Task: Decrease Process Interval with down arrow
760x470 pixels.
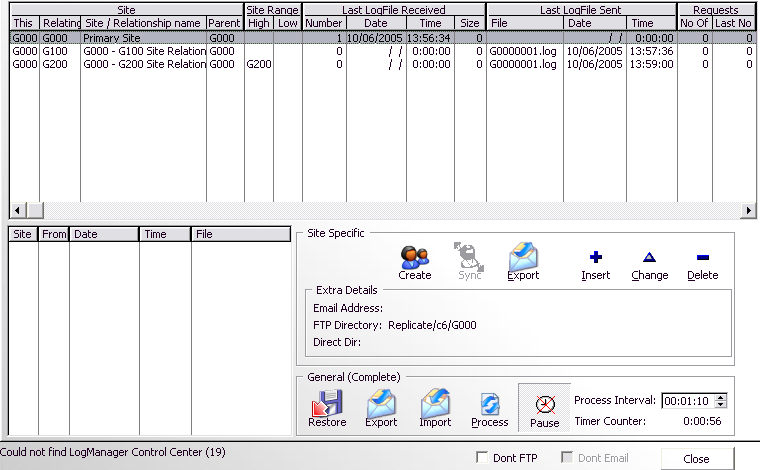Action: (x=722, y=405)
